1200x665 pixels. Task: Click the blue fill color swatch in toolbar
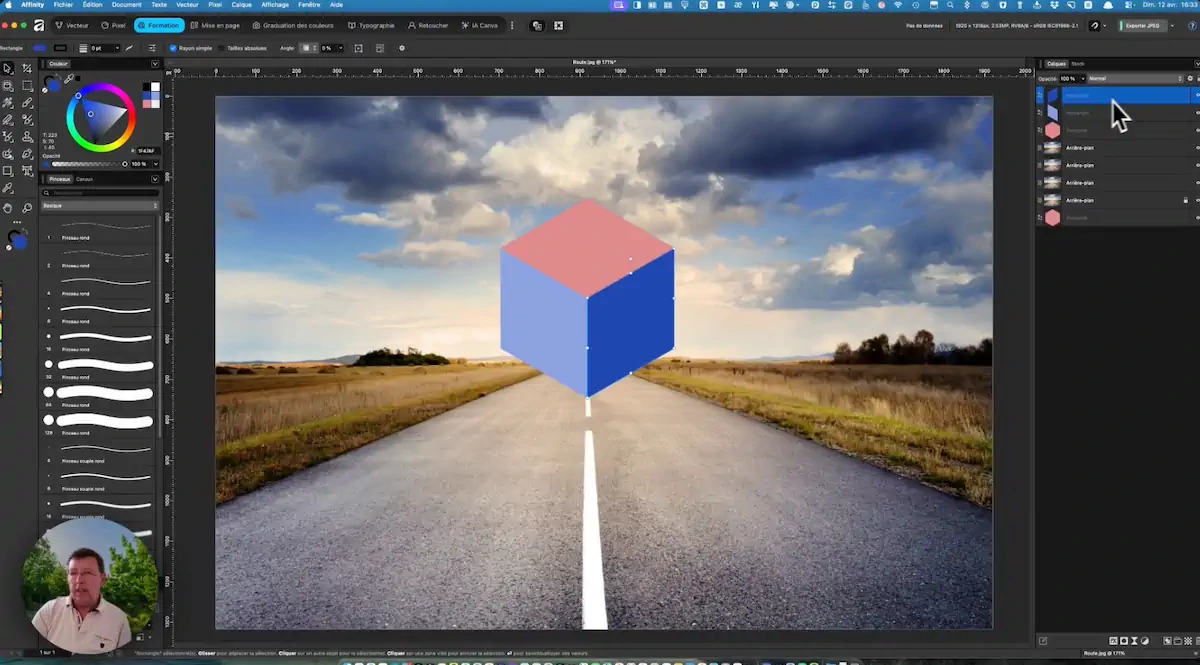click(x=39, y=48)
